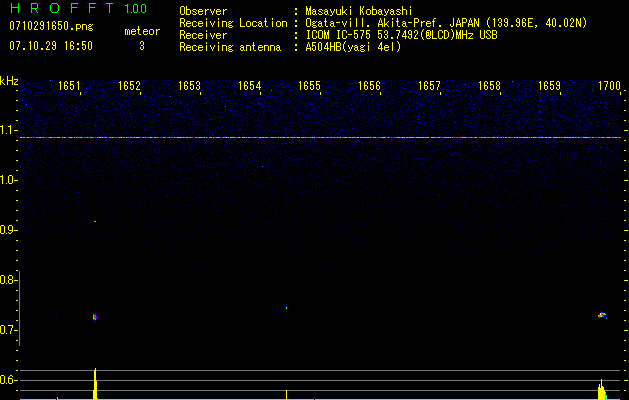
Task: Click the 'meteor' label
Action: coord(142,31)
